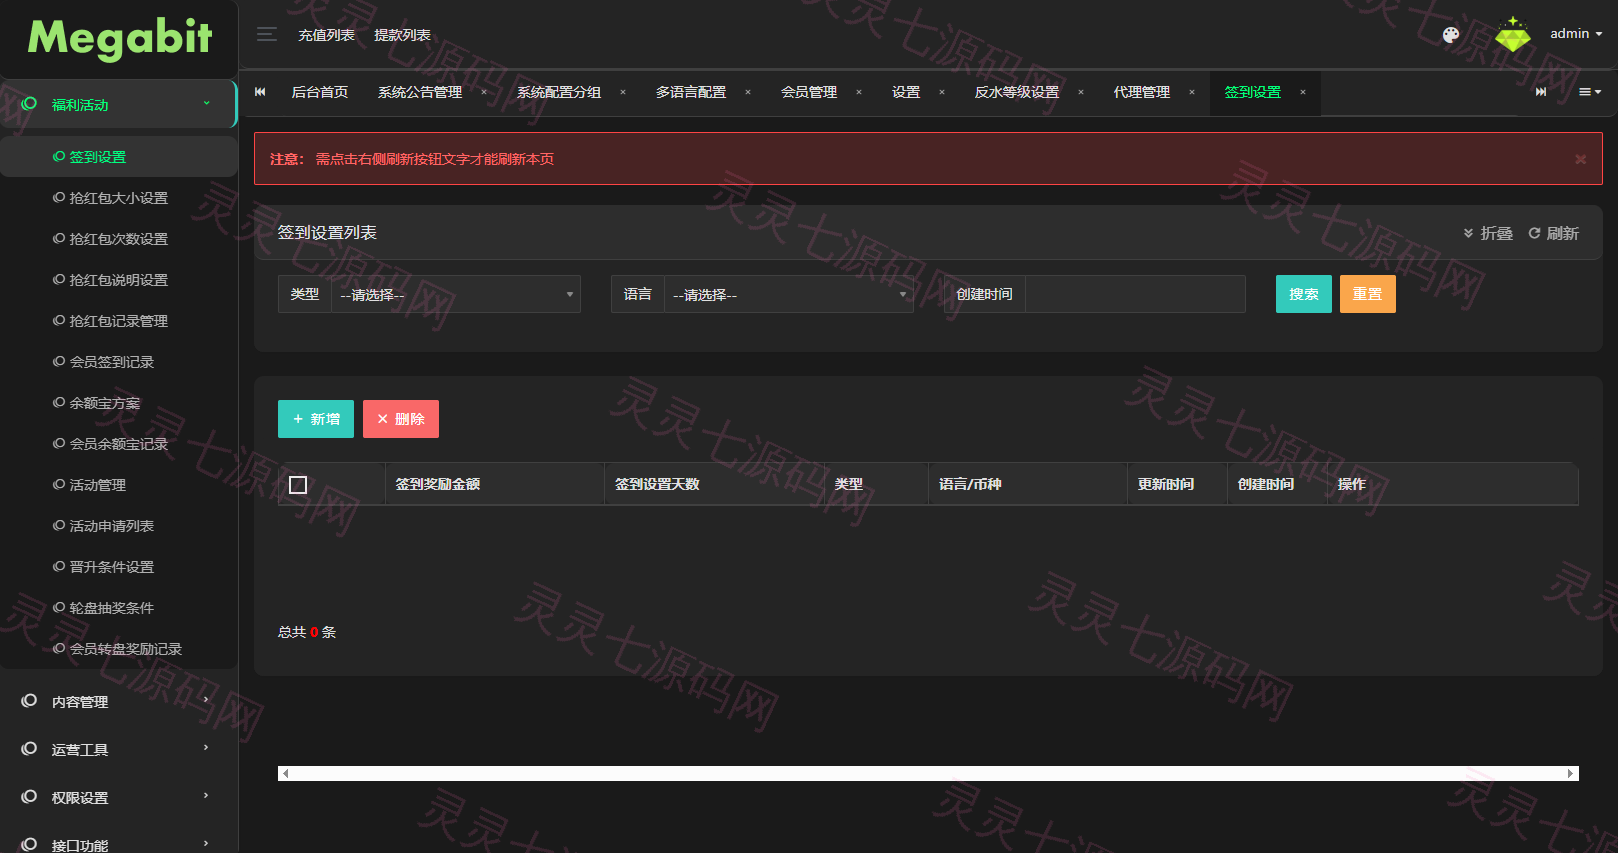Screen dimensions: 1618x853
Task: Open 抢红包次数设置 in sidebar
Action: (x=119, y=239)
